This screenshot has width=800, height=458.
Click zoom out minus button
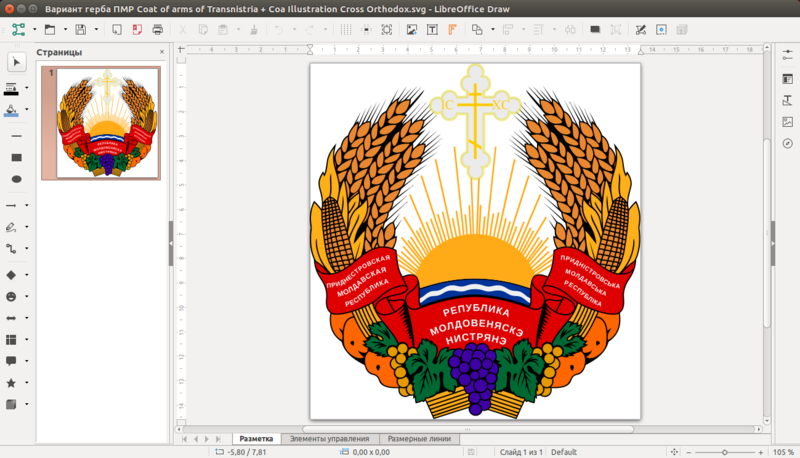pos(688,452)
